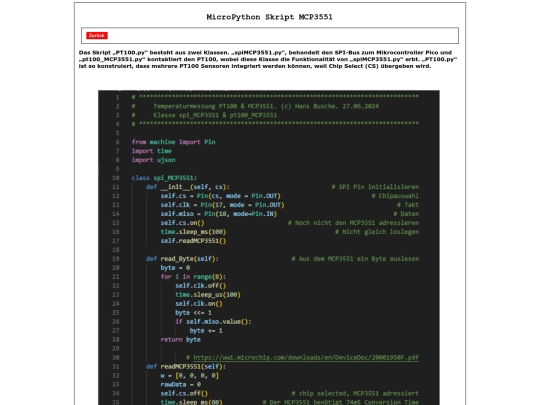Click 'self.cs.off()' code line
This screenshot has width=540, height=405.
pyautogui.click(x=184, y=393)
